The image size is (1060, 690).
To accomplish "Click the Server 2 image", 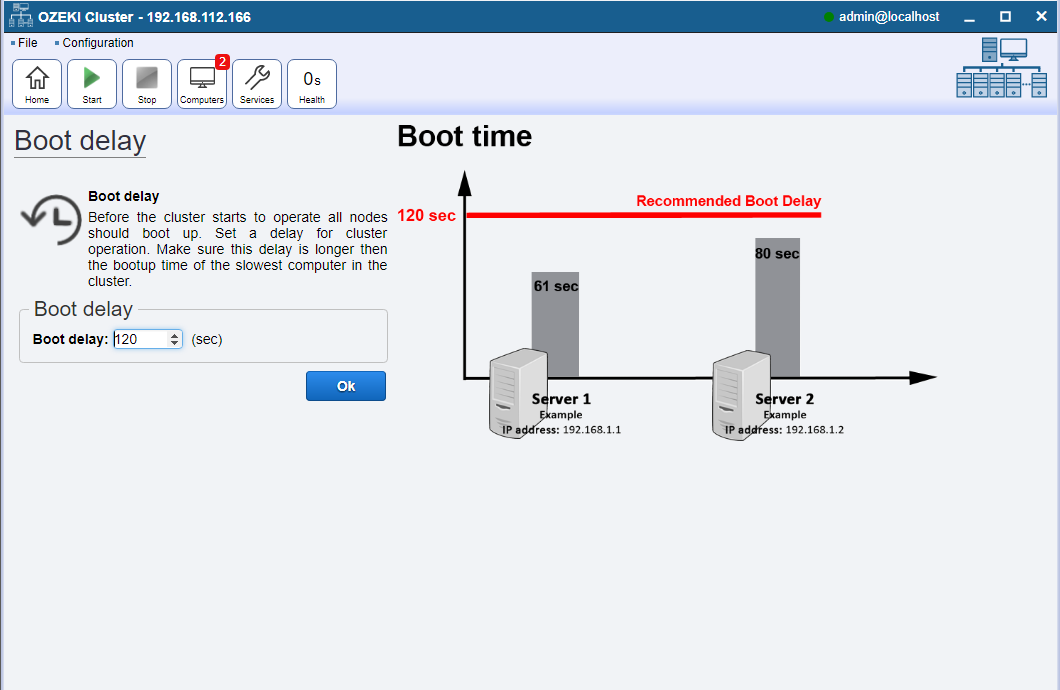I will point(742,395).
